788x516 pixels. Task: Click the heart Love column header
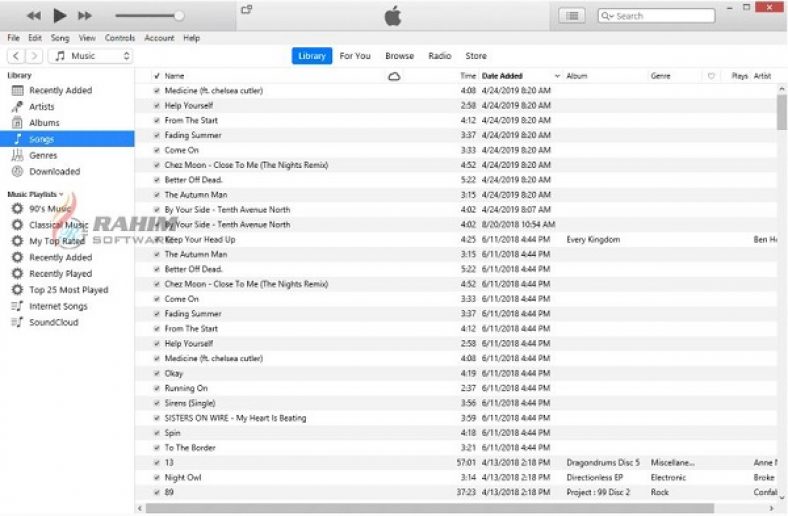pos(711,76)
